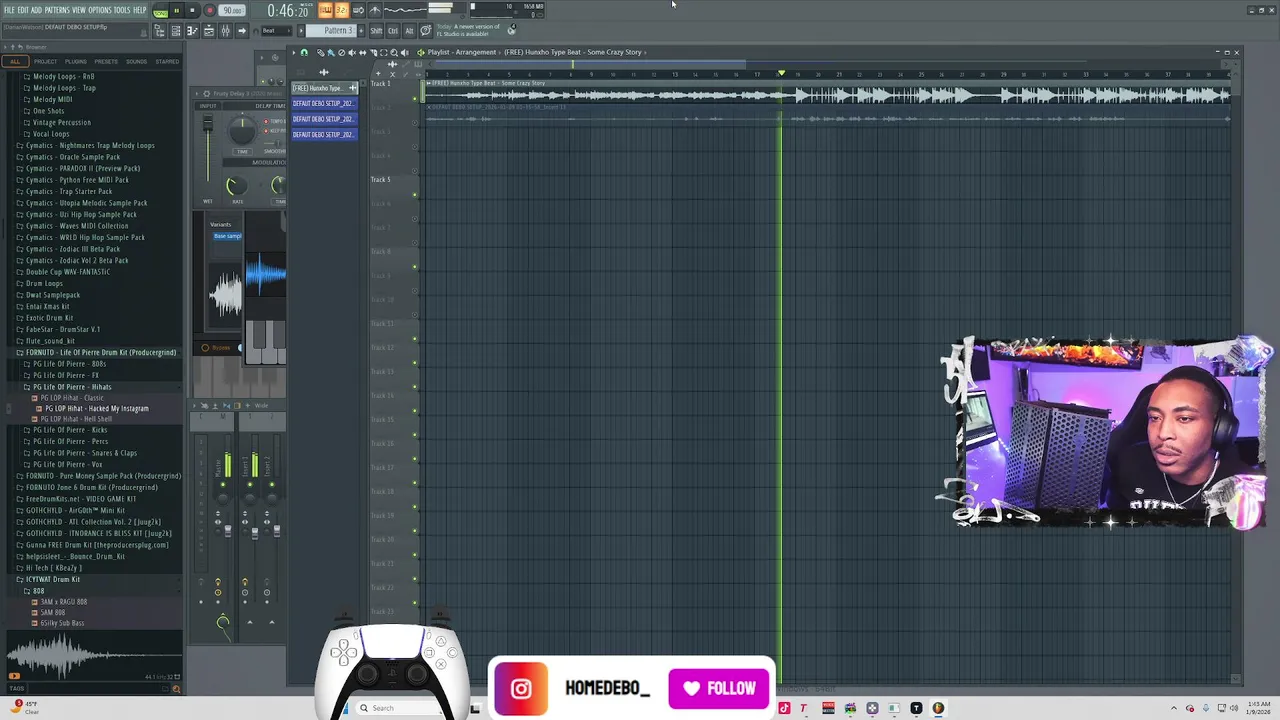Open weather widget on Windows taskbar
This screenshot has height=720, width=1280.
coord(24,707)
